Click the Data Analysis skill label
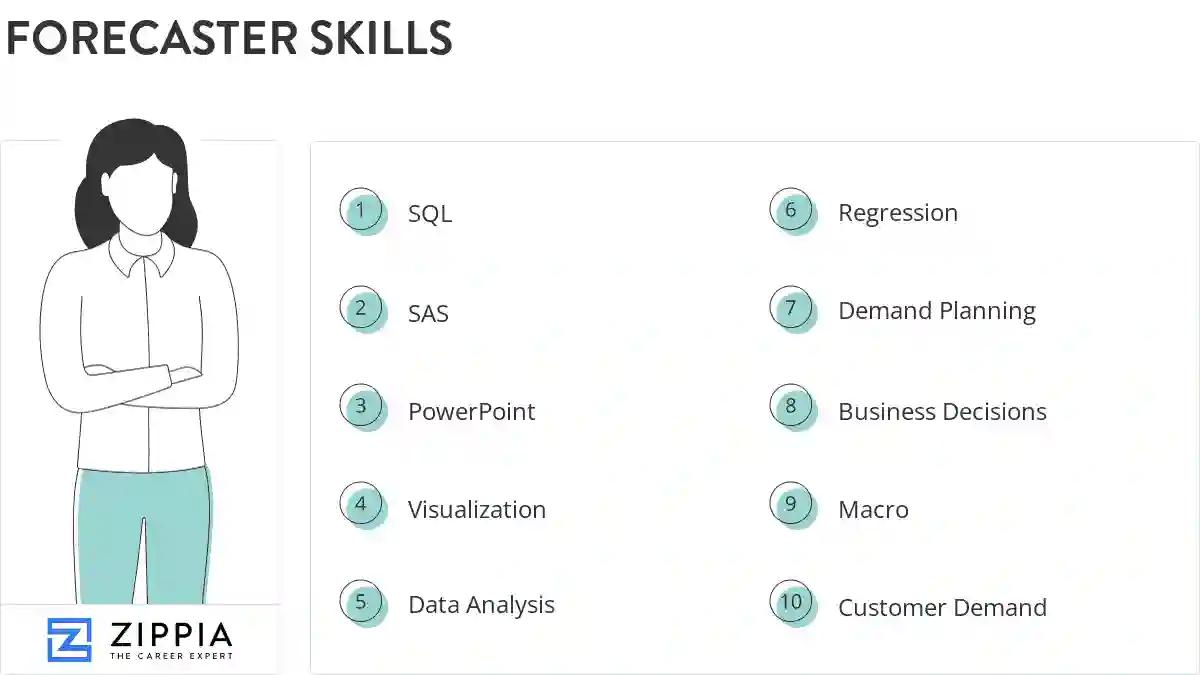 click(x=481, y=605)
